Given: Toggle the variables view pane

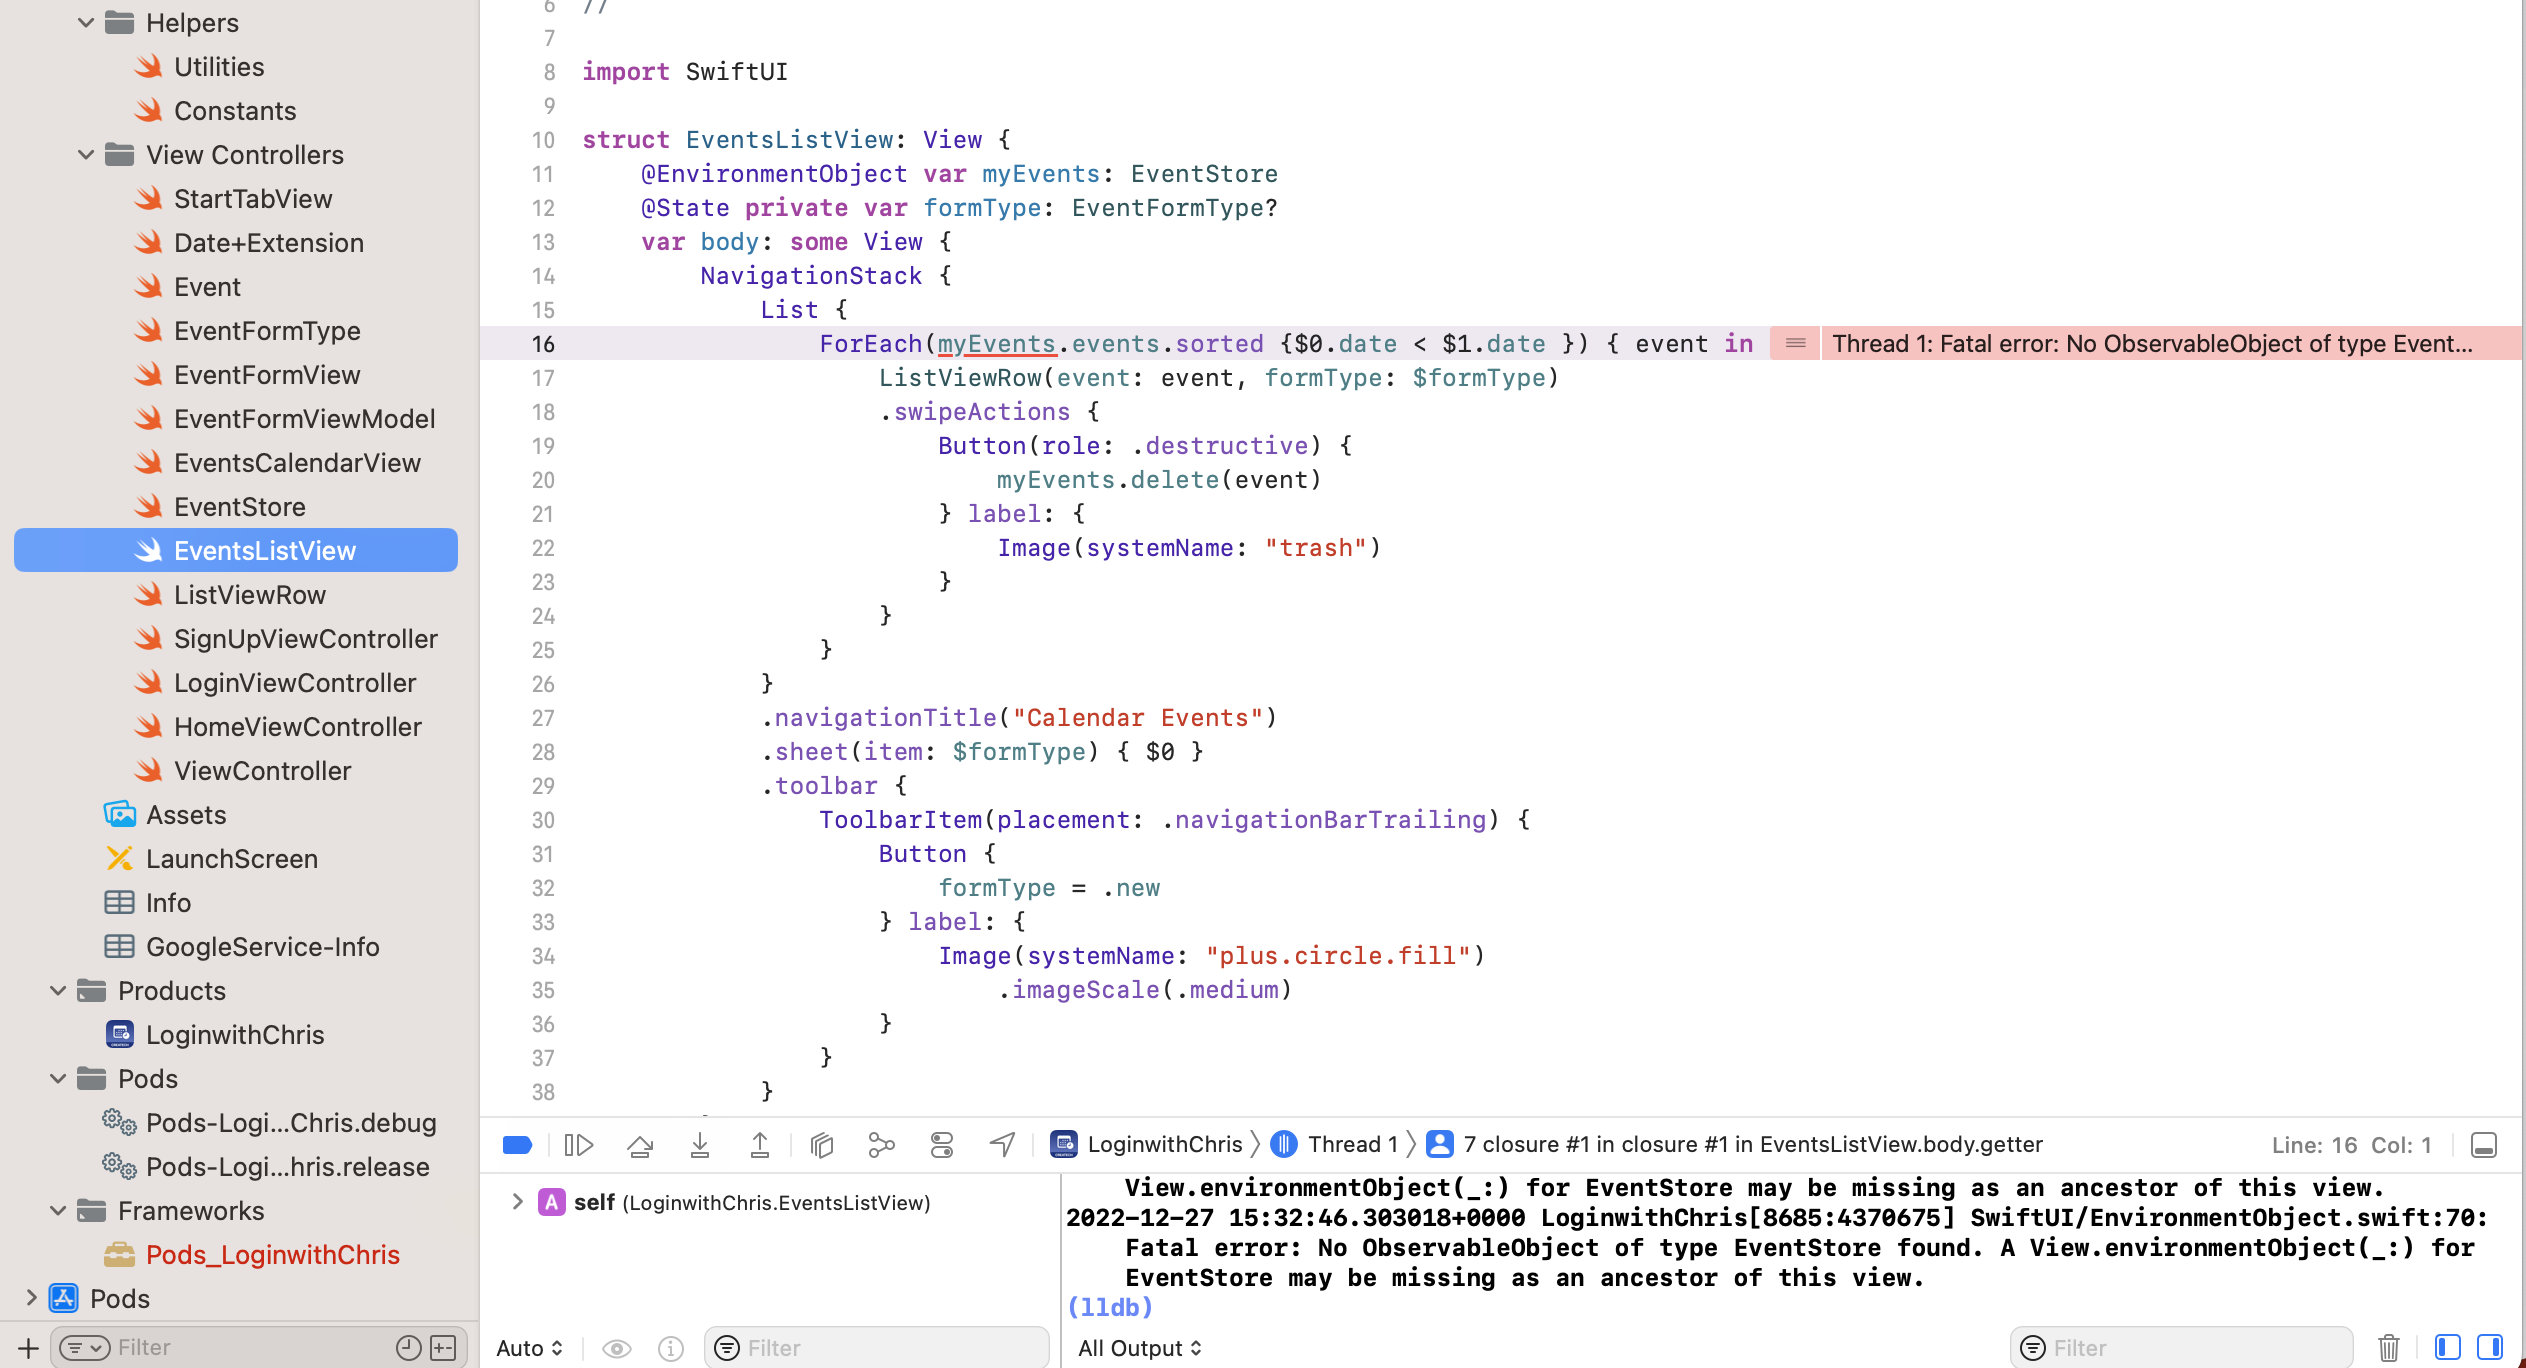Looking at the screenshot, I should 2447,1348.
